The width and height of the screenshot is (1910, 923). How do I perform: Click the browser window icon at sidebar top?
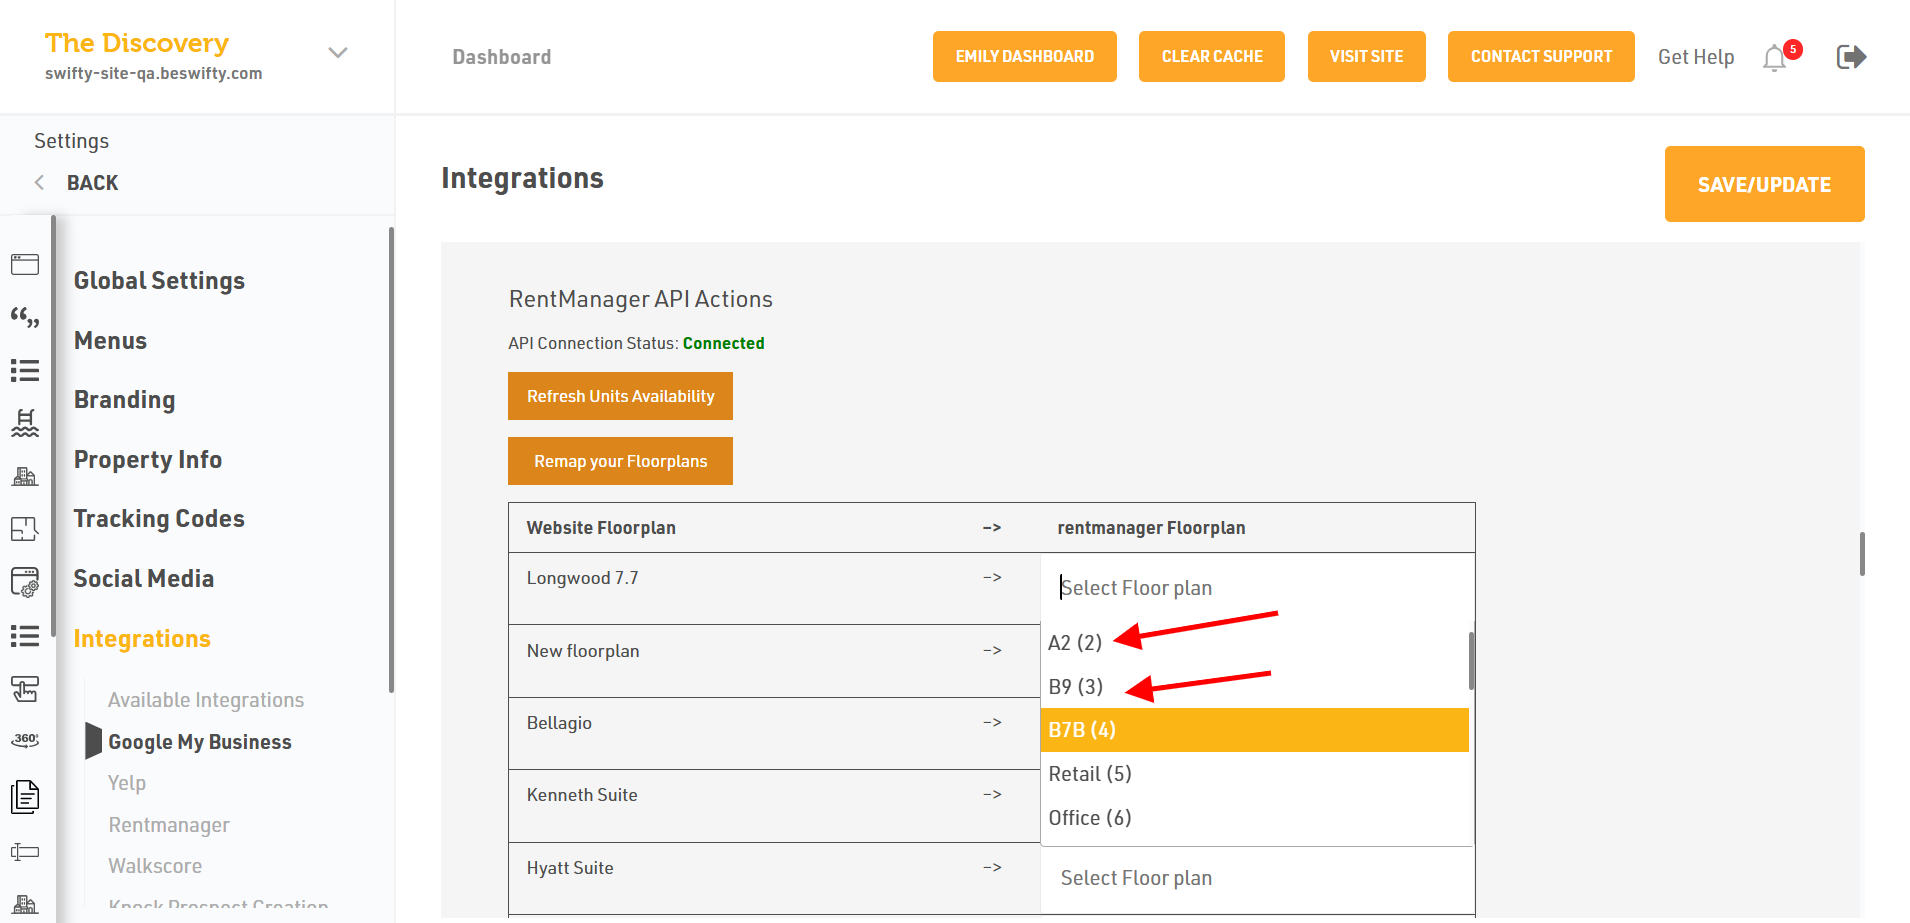[x=25, y=264]
